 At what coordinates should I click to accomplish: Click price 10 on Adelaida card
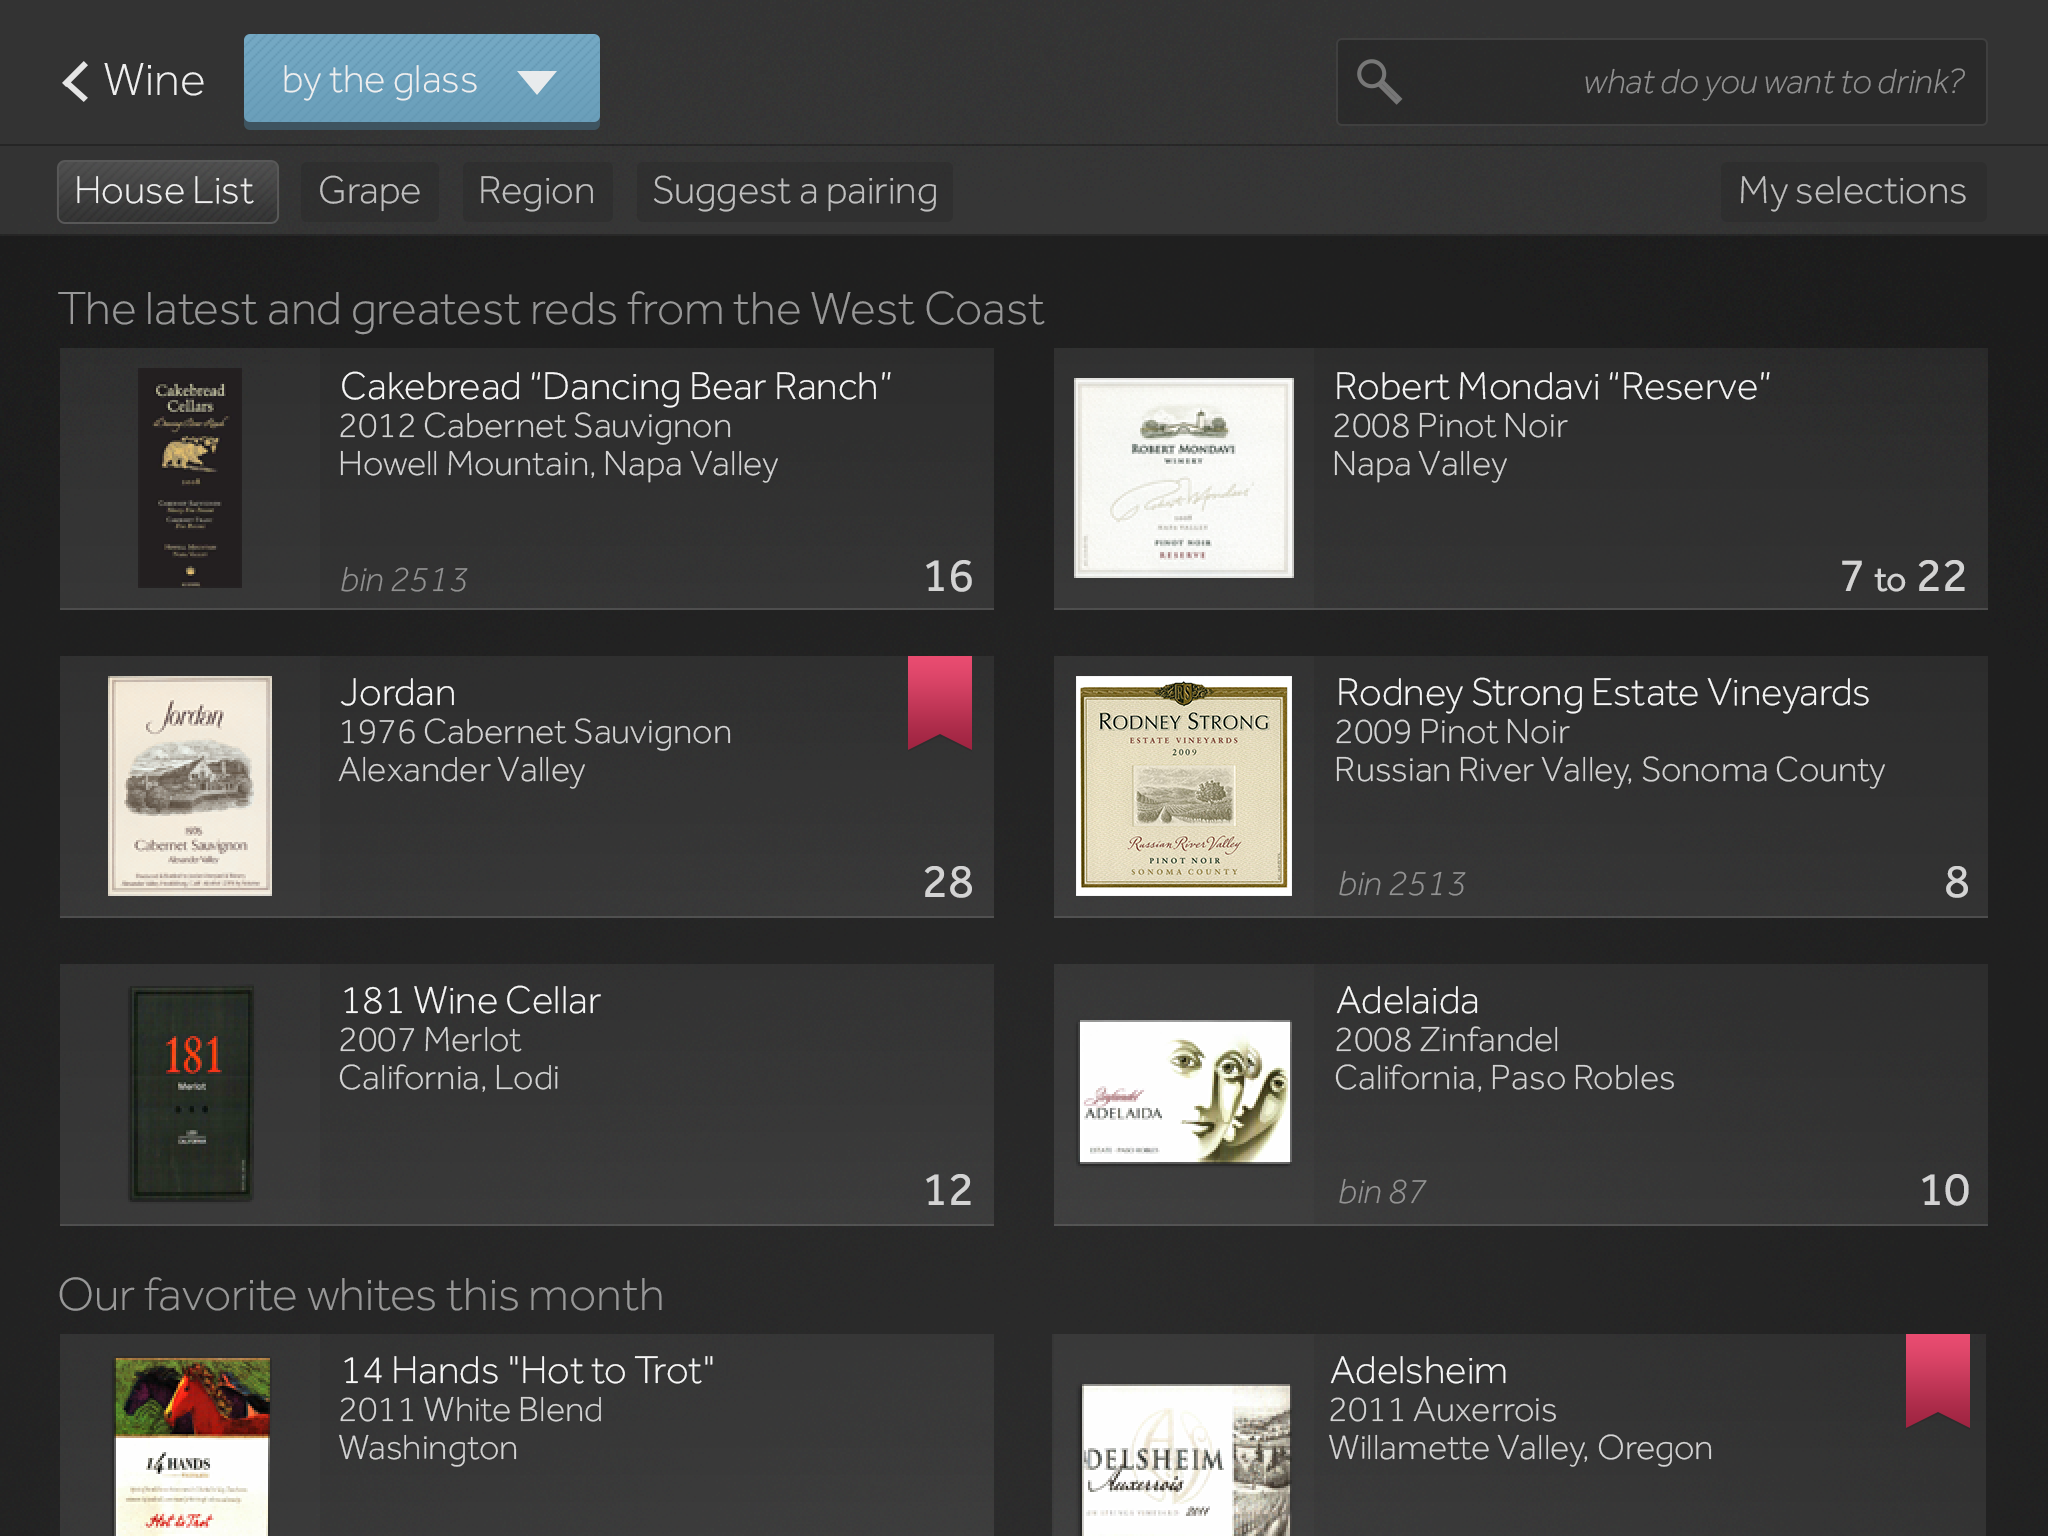(1945, 1190)
